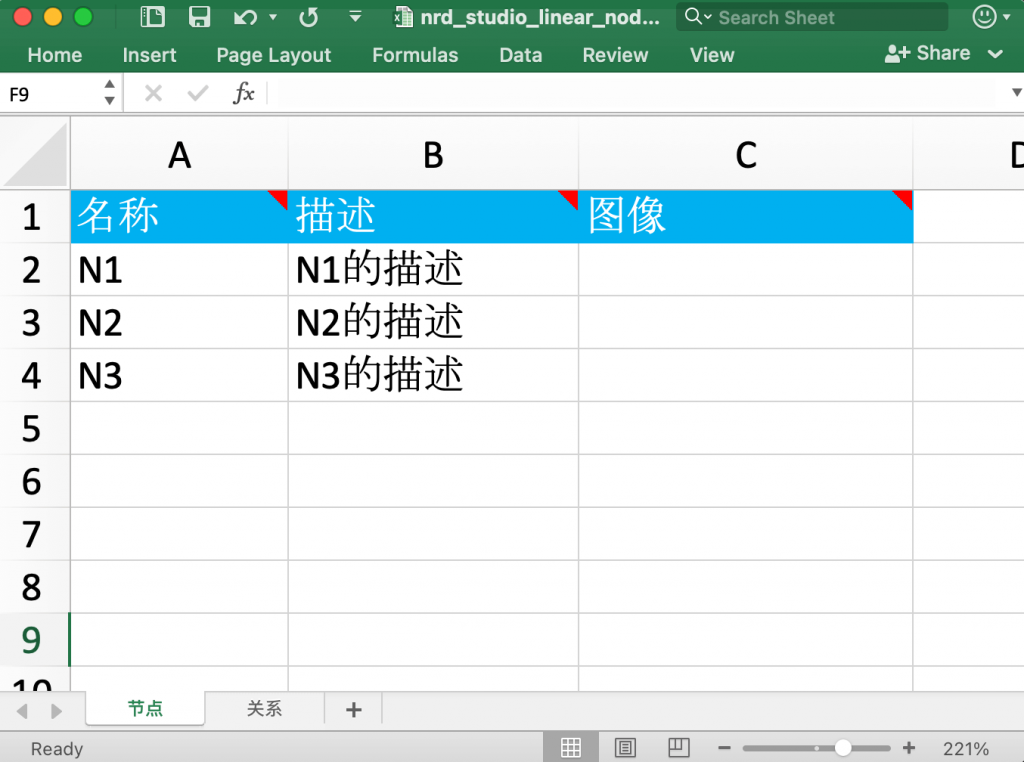Click the Share button
Viewport: 1024px width, 762px height.
929,54
